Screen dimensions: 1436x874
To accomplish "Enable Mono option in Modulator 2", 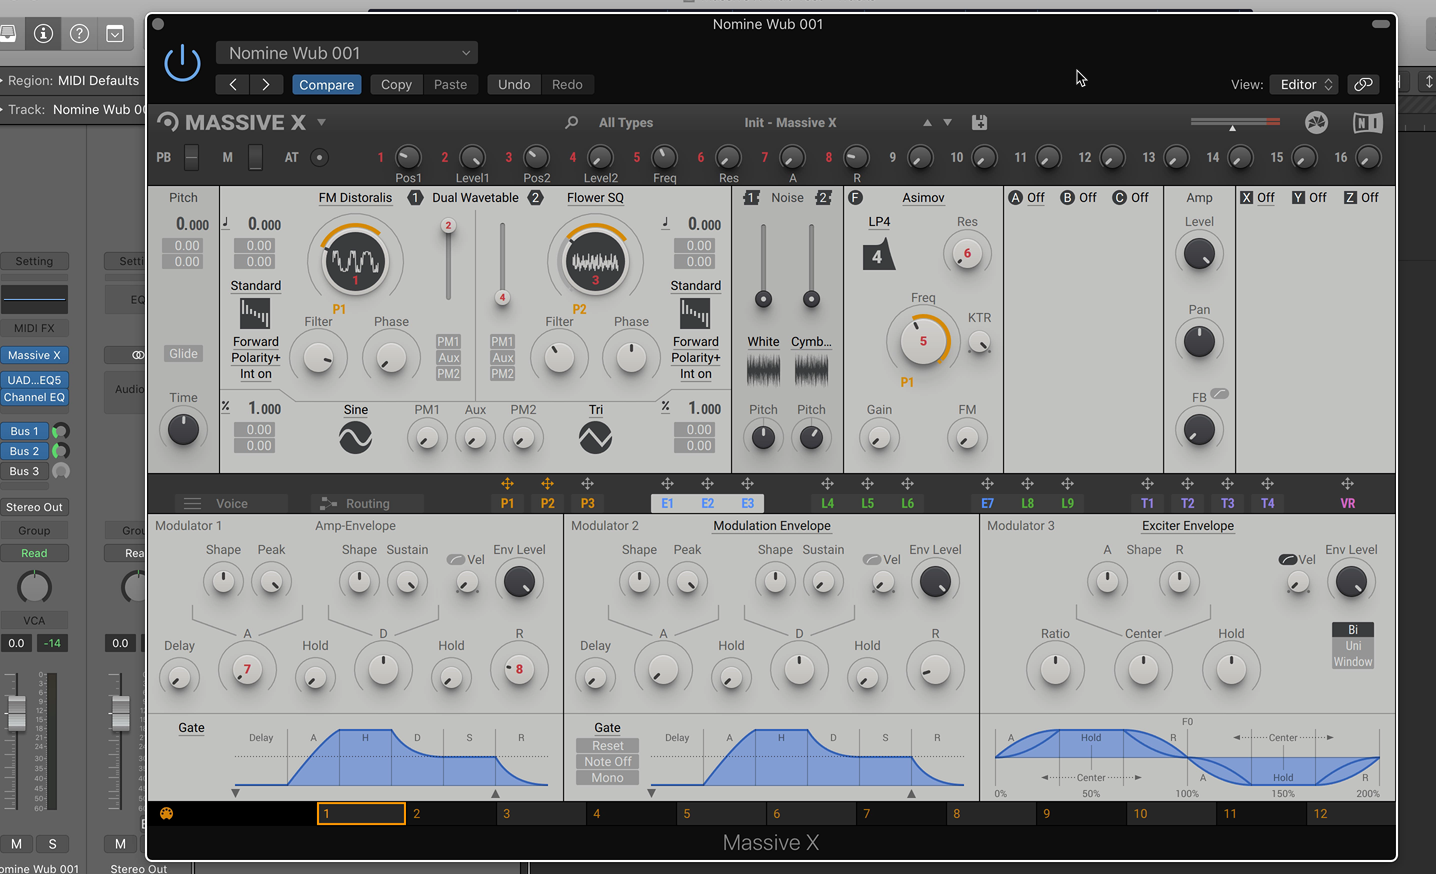I will pyautogui.click(x=607, y=778).
